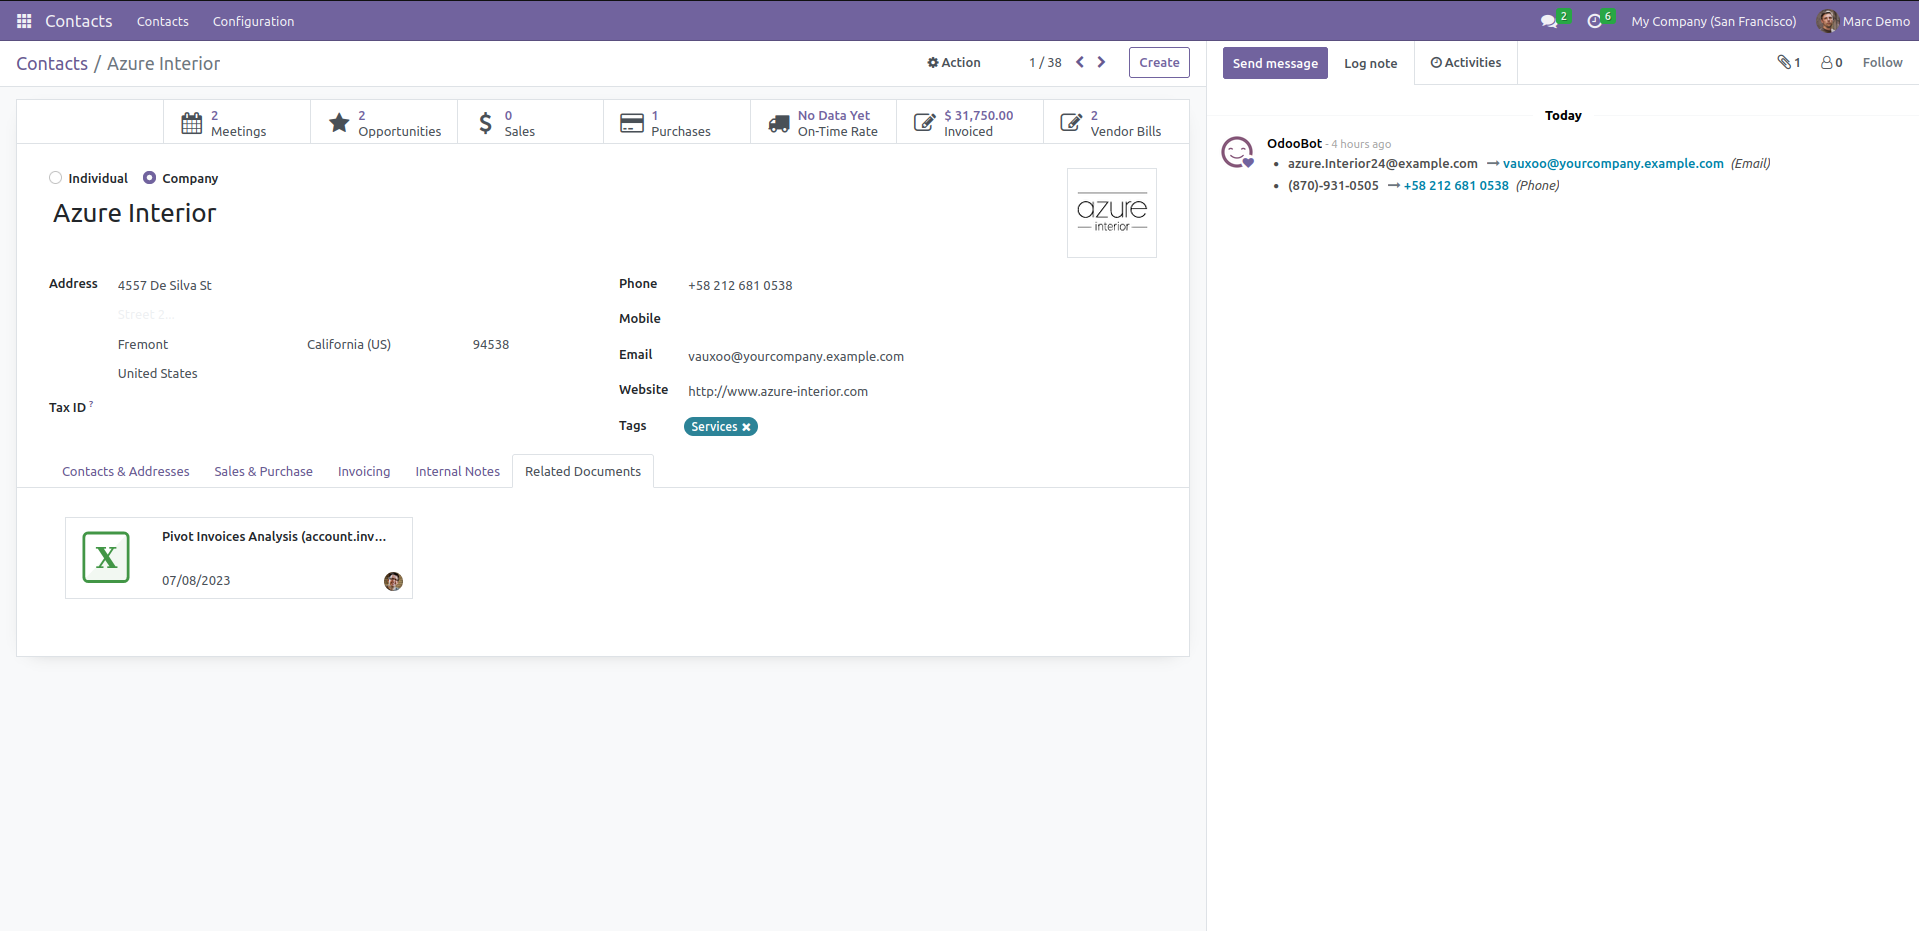Viewport: 1919px width, 931px height.
Task: Go back to Contacts breadcrumb
Action: 52,63
